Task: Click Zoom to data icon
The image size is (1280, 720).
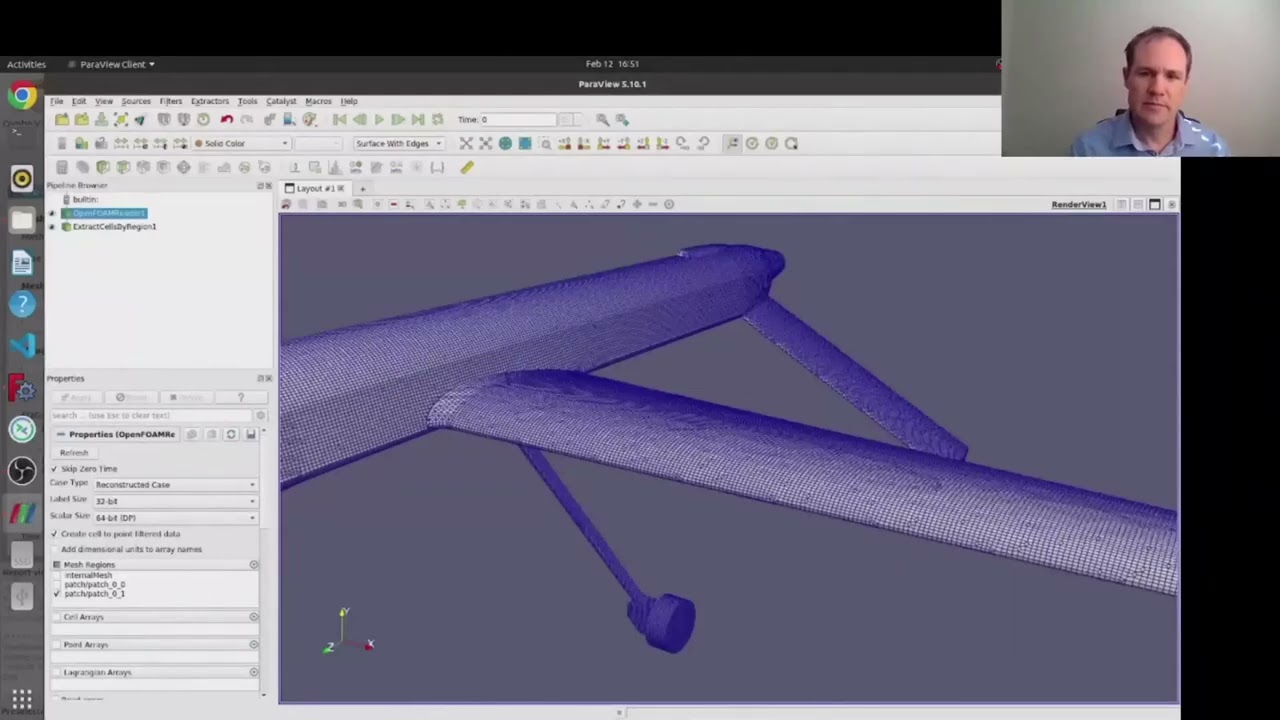Action: (485, 143)
